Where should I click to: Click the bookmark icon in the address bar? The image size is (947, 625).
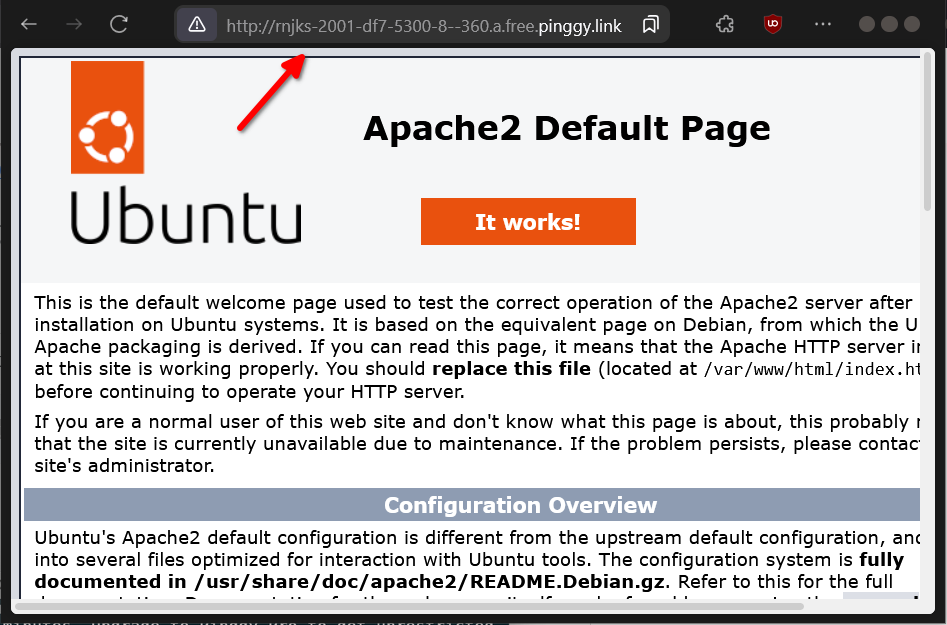click(x=650, y=25)
